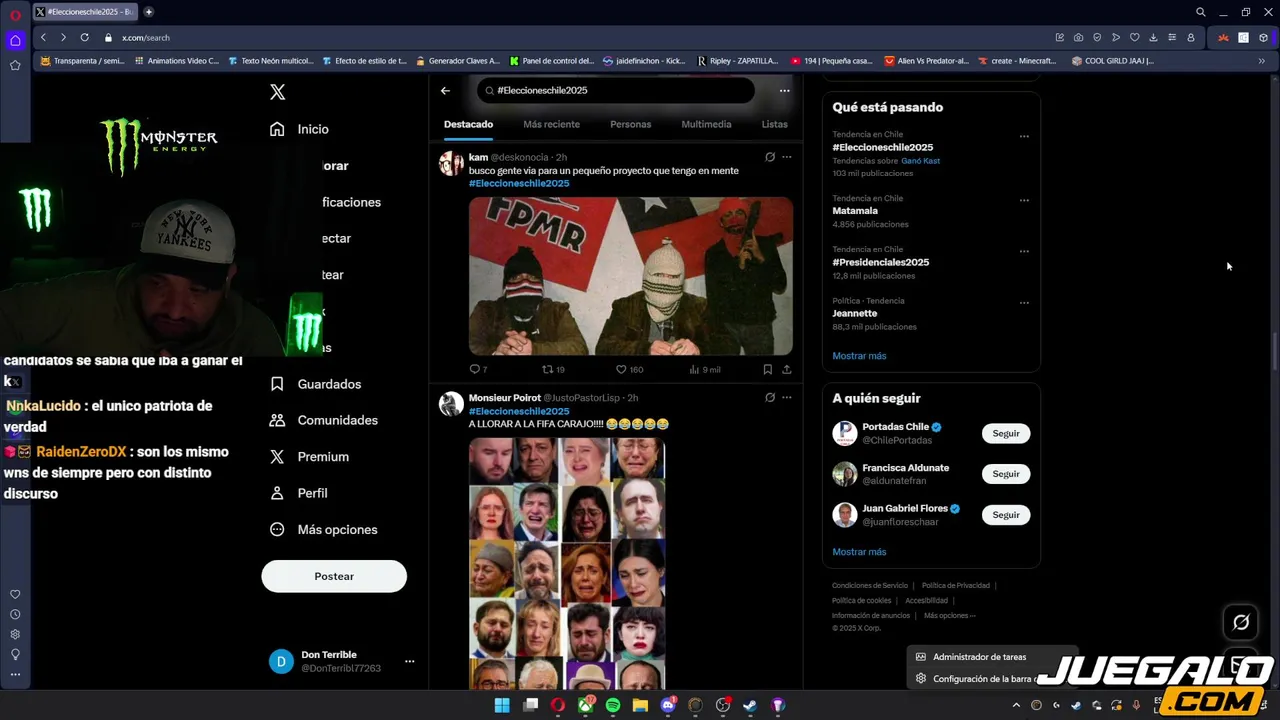Image resolution: width=1280 pixels, height=720 pixels.
Task: Reload the page in browser toolbar
Action: (x=84, y=37)
